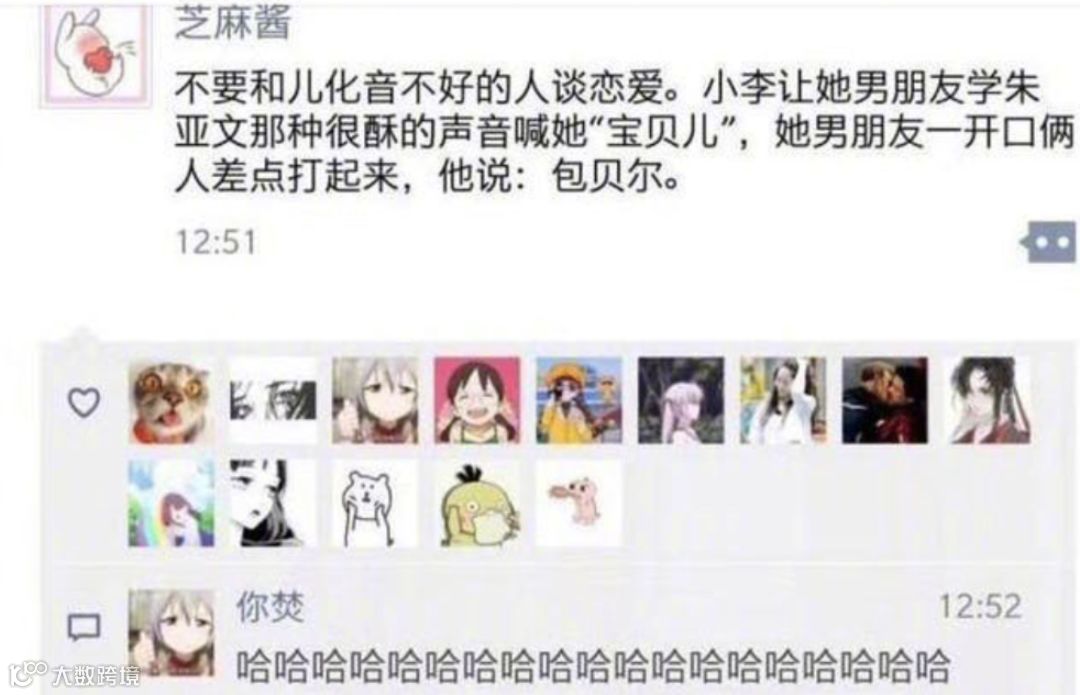This screenshot has width=1080, height=695.
Task: Open the like/comment two-dot action button
Action: coord(1048,242)
